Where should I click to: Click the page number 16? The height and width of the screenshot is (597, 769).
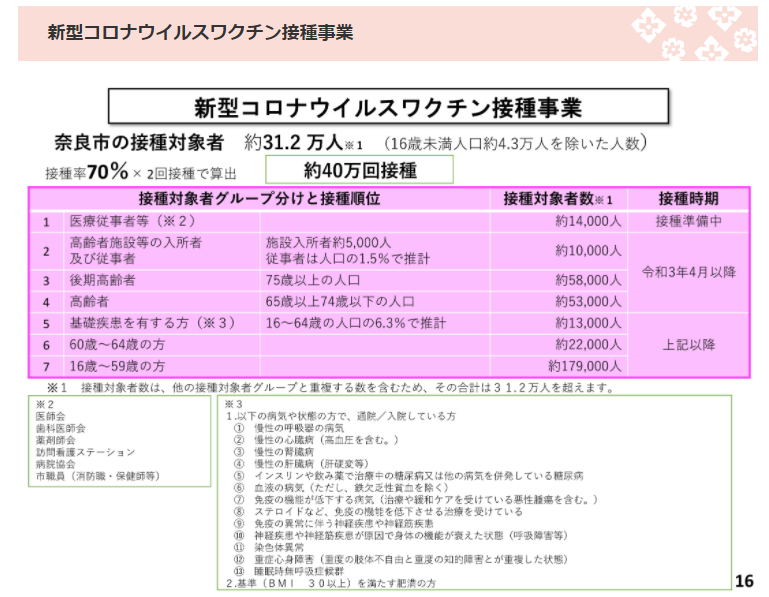(x=743, y=581)
